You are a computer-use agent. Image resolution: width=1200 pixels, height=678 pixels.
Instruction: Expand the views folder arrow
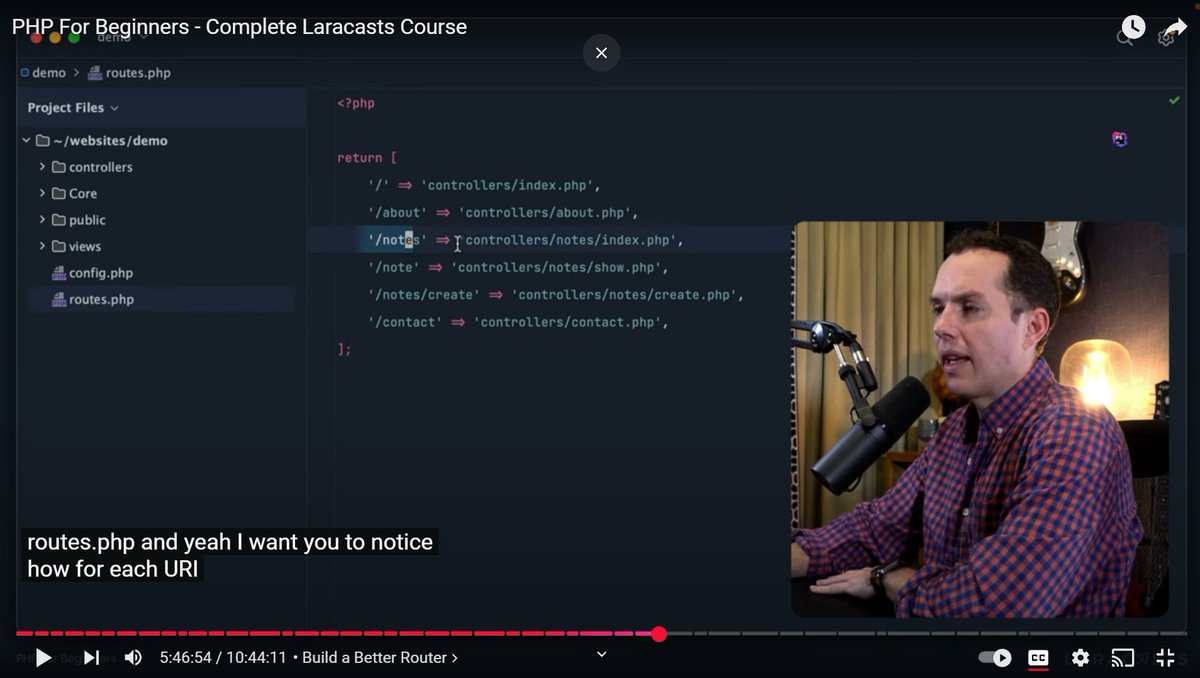click(42, 246)
